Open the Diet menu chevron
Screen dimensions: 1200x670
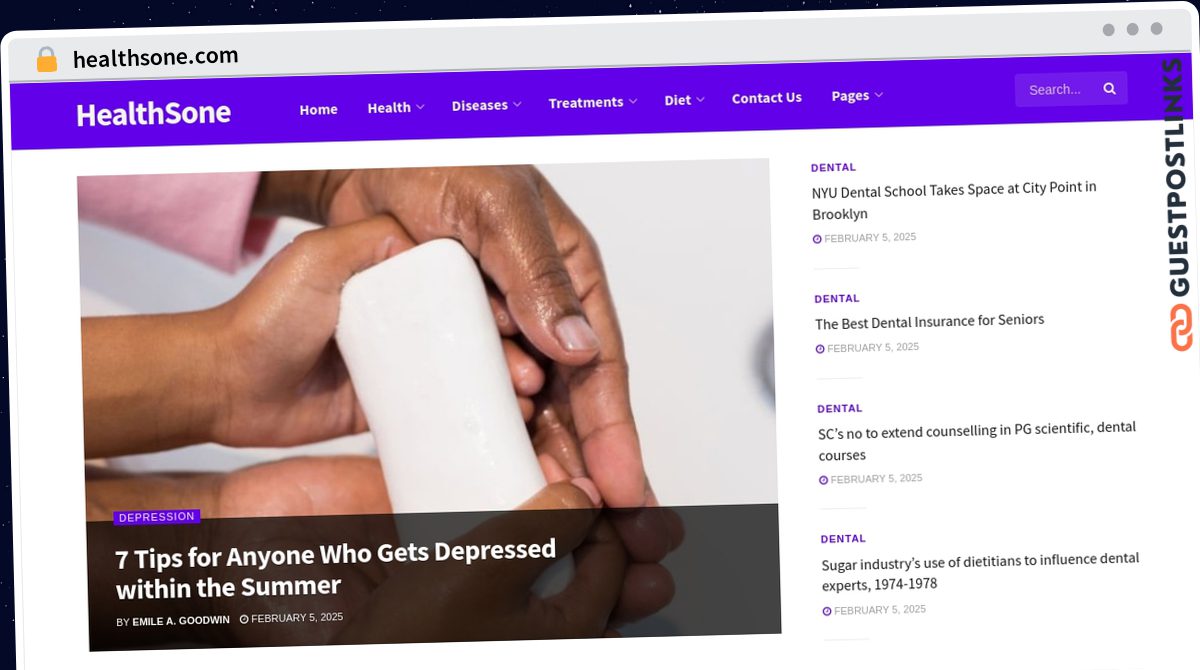[x=700, y=99]
